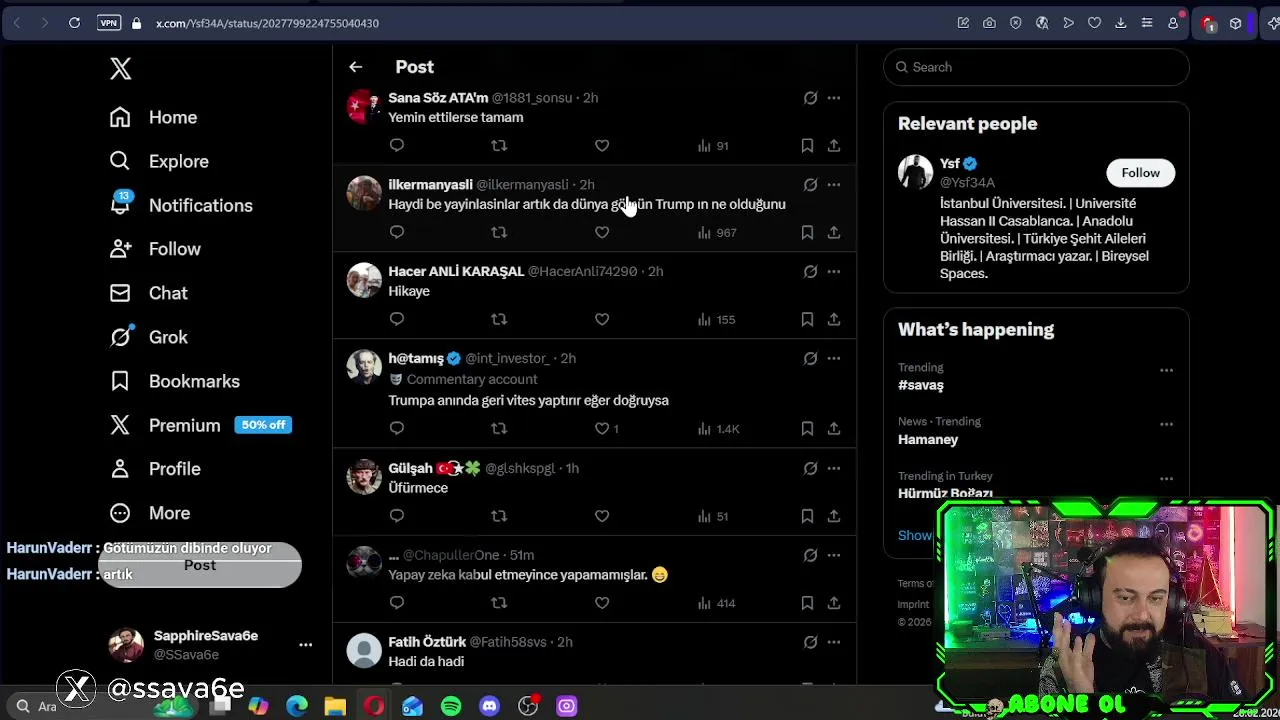Open browser downloads icon in toolbar
The height and width of the screenshot is (720, 1280).
pos(1120,23)
